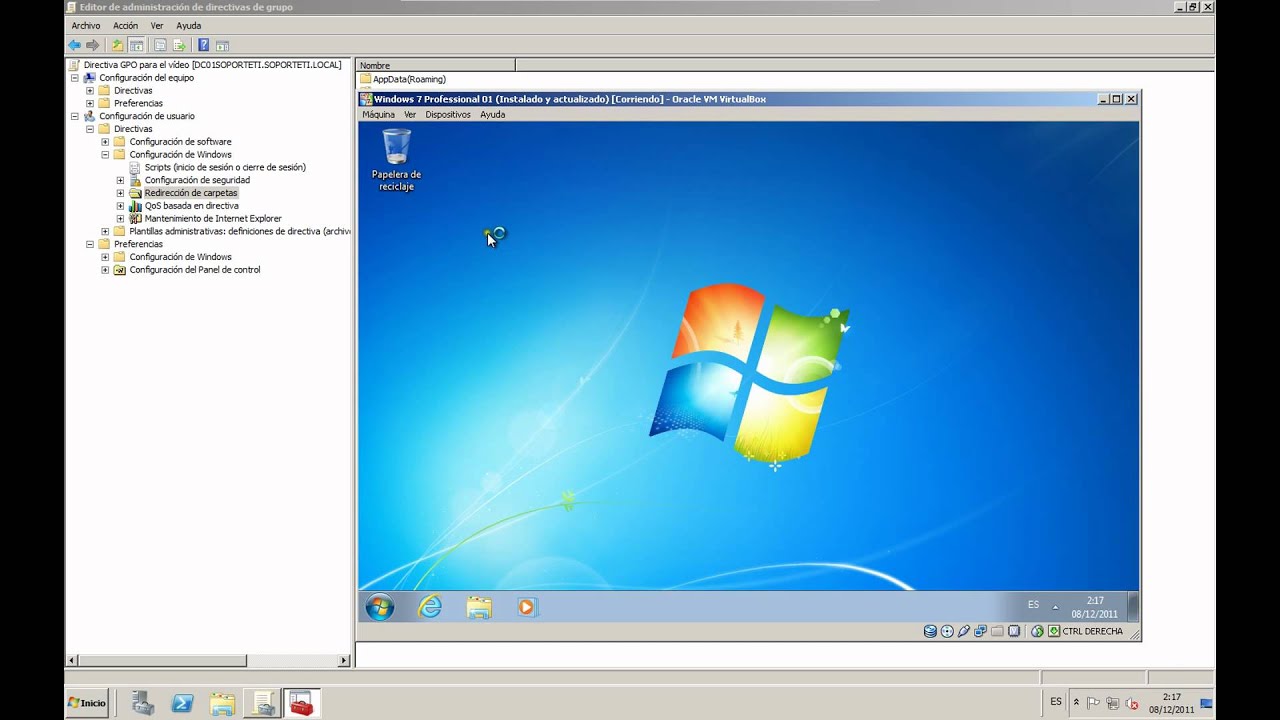
Task: Go up one level in the console tree
Action: click(x=118, y=45)
